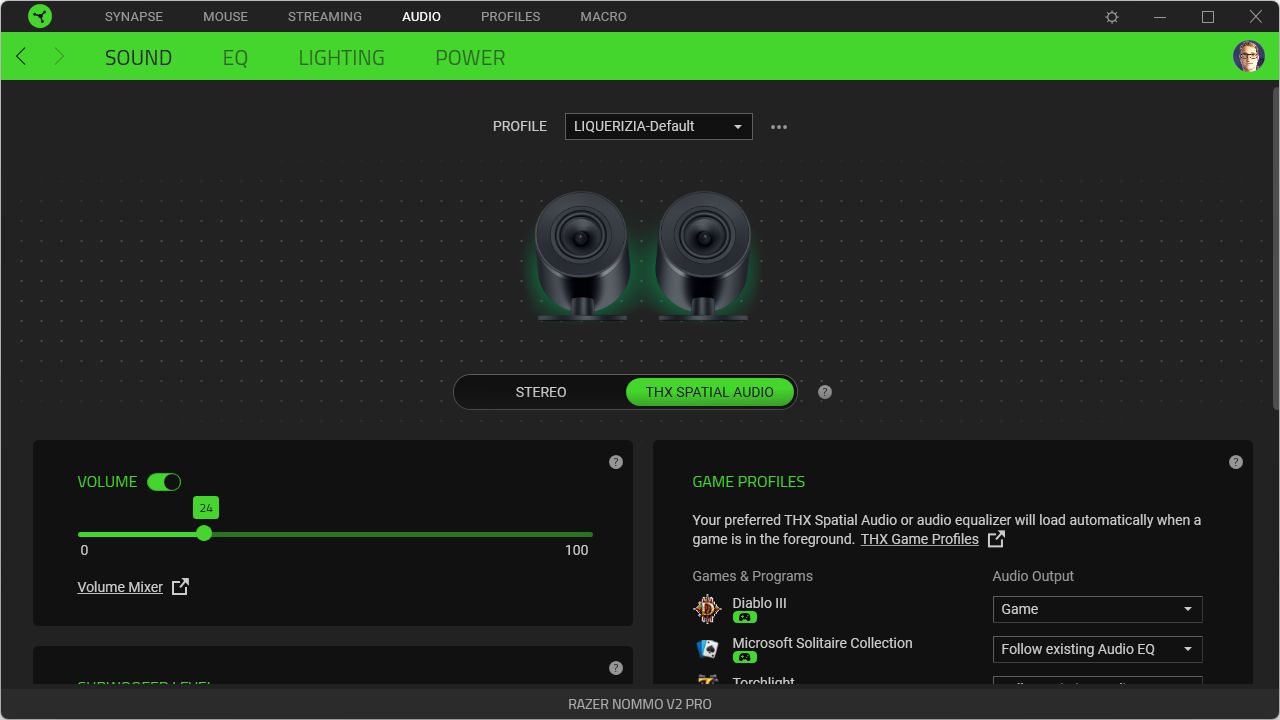1280x720 pixels.
Task: Open the user profile avatar
Action: pos(1249,56)
